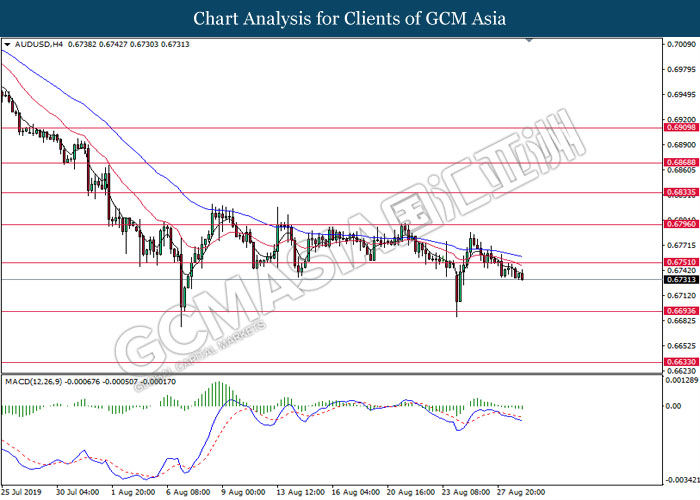Open the chart menu triangle beside AUDUSD,H4

pyautogui.click(x=7, y=45)
